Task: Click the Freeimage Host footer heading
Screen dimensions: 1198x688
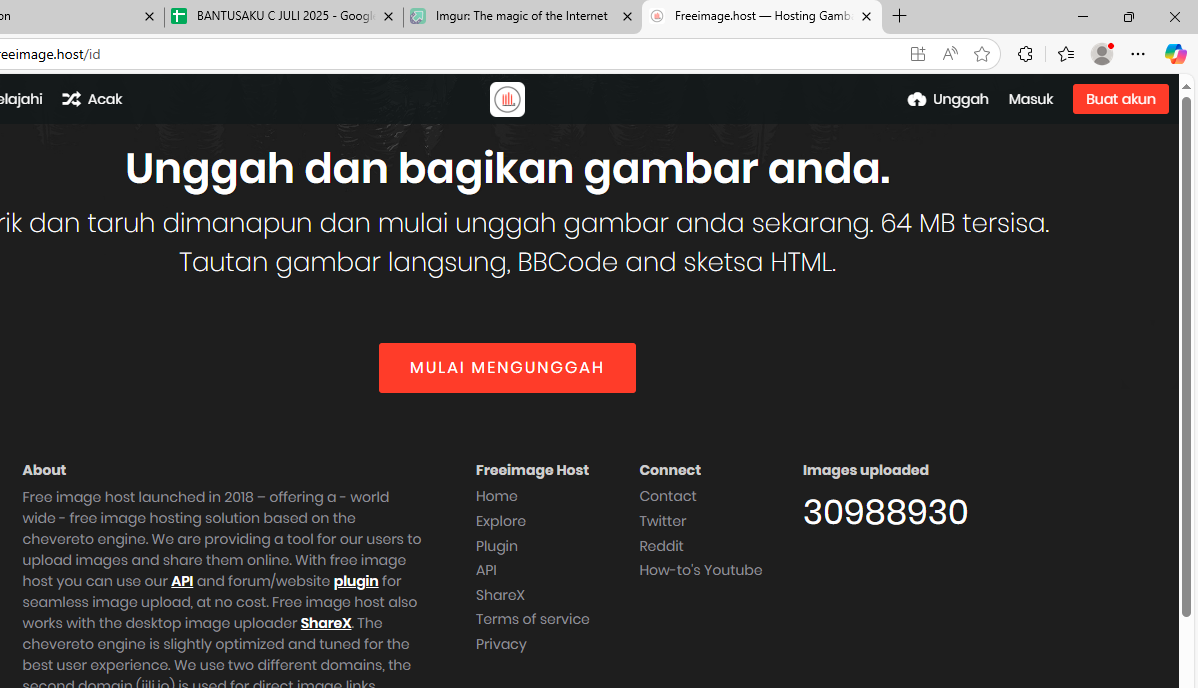Action: coord(533,470)
